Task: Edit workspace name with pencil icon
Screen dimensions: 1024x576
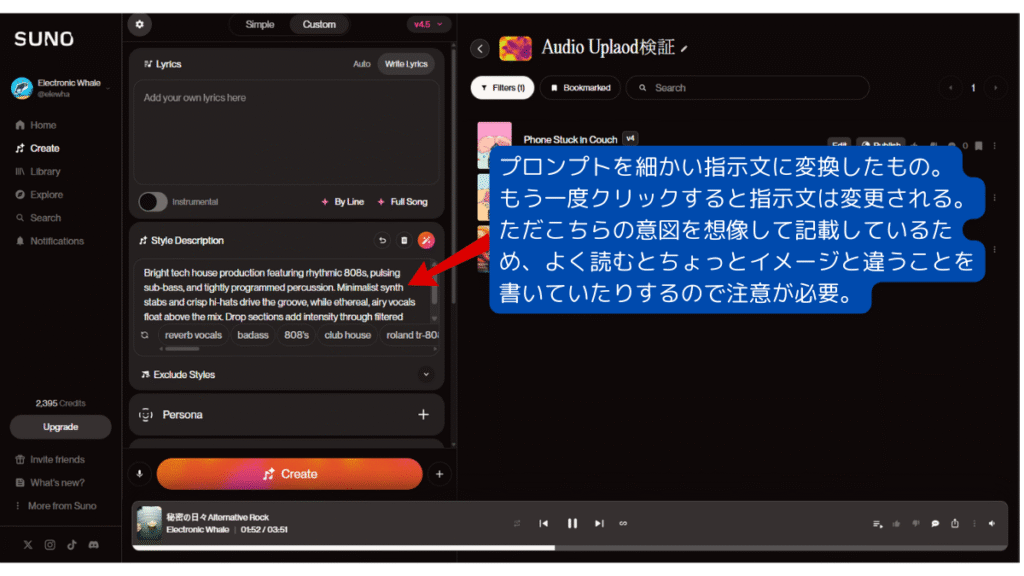Action: tap(684, 49)
